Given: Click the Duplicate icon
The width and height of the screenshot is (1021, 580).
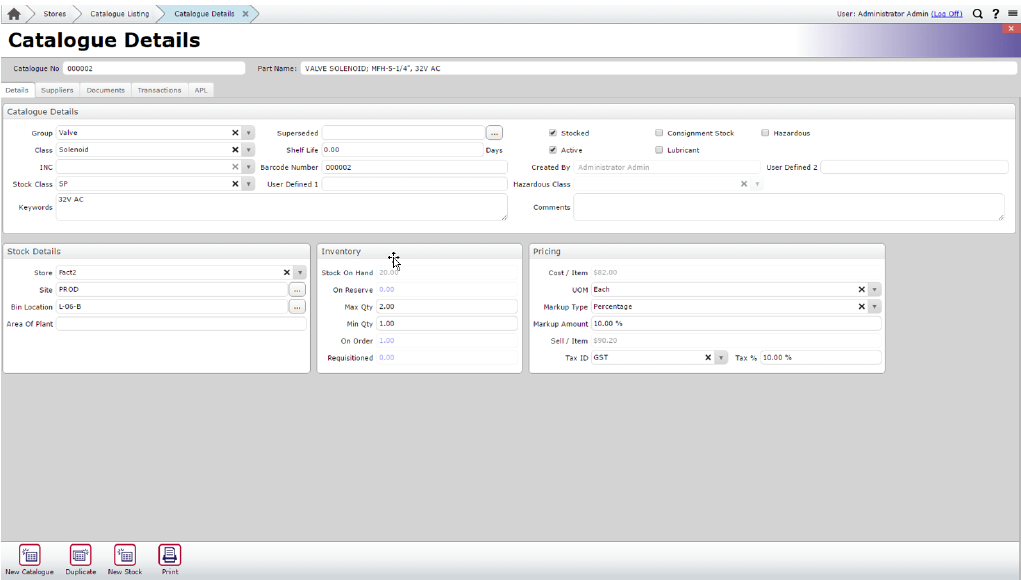Looking at the screenshot, I should click(81, 556).
